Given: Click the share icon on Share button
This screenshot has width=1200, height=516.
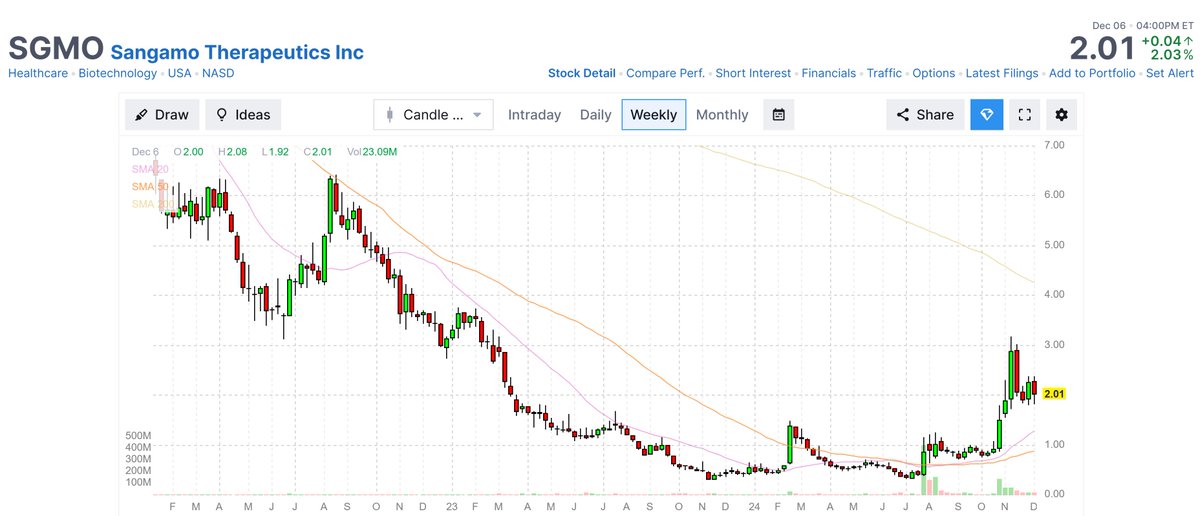Looking at the screenshot, I should (x=903, y=115).
